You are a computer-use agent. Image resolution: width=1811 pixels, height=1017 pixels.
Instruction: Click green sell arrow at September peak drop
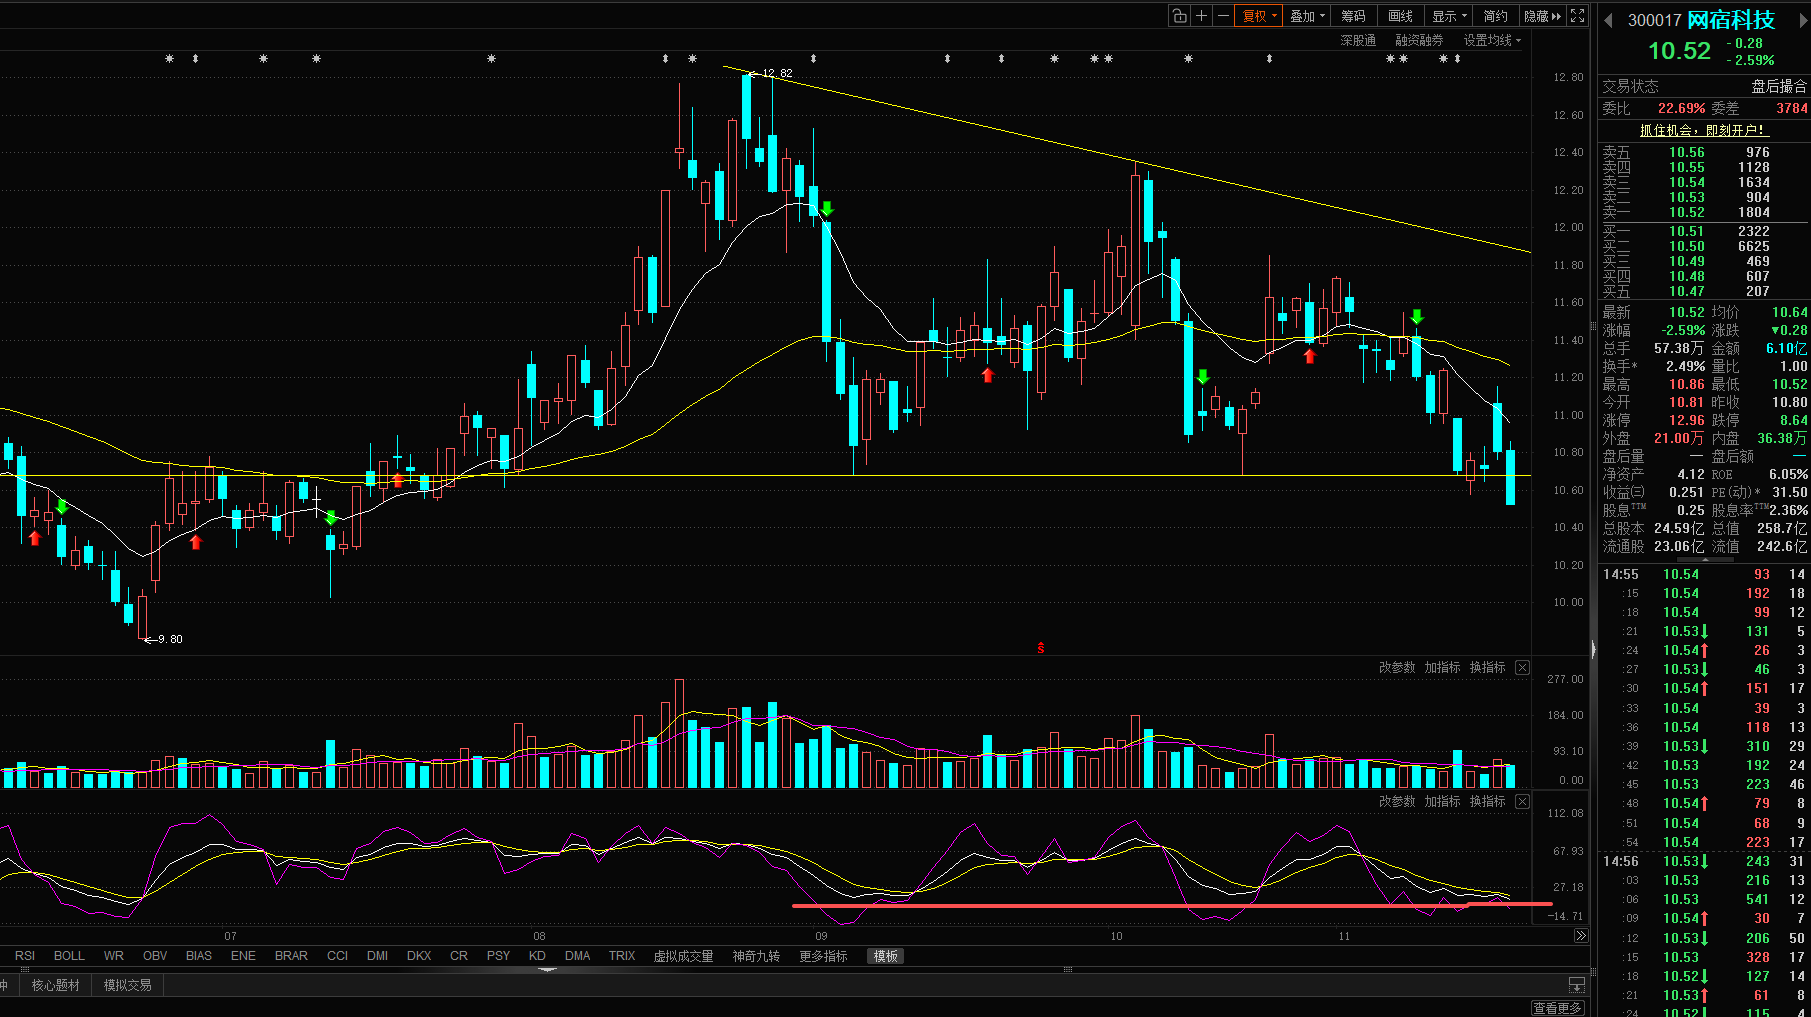click(826, 209)
